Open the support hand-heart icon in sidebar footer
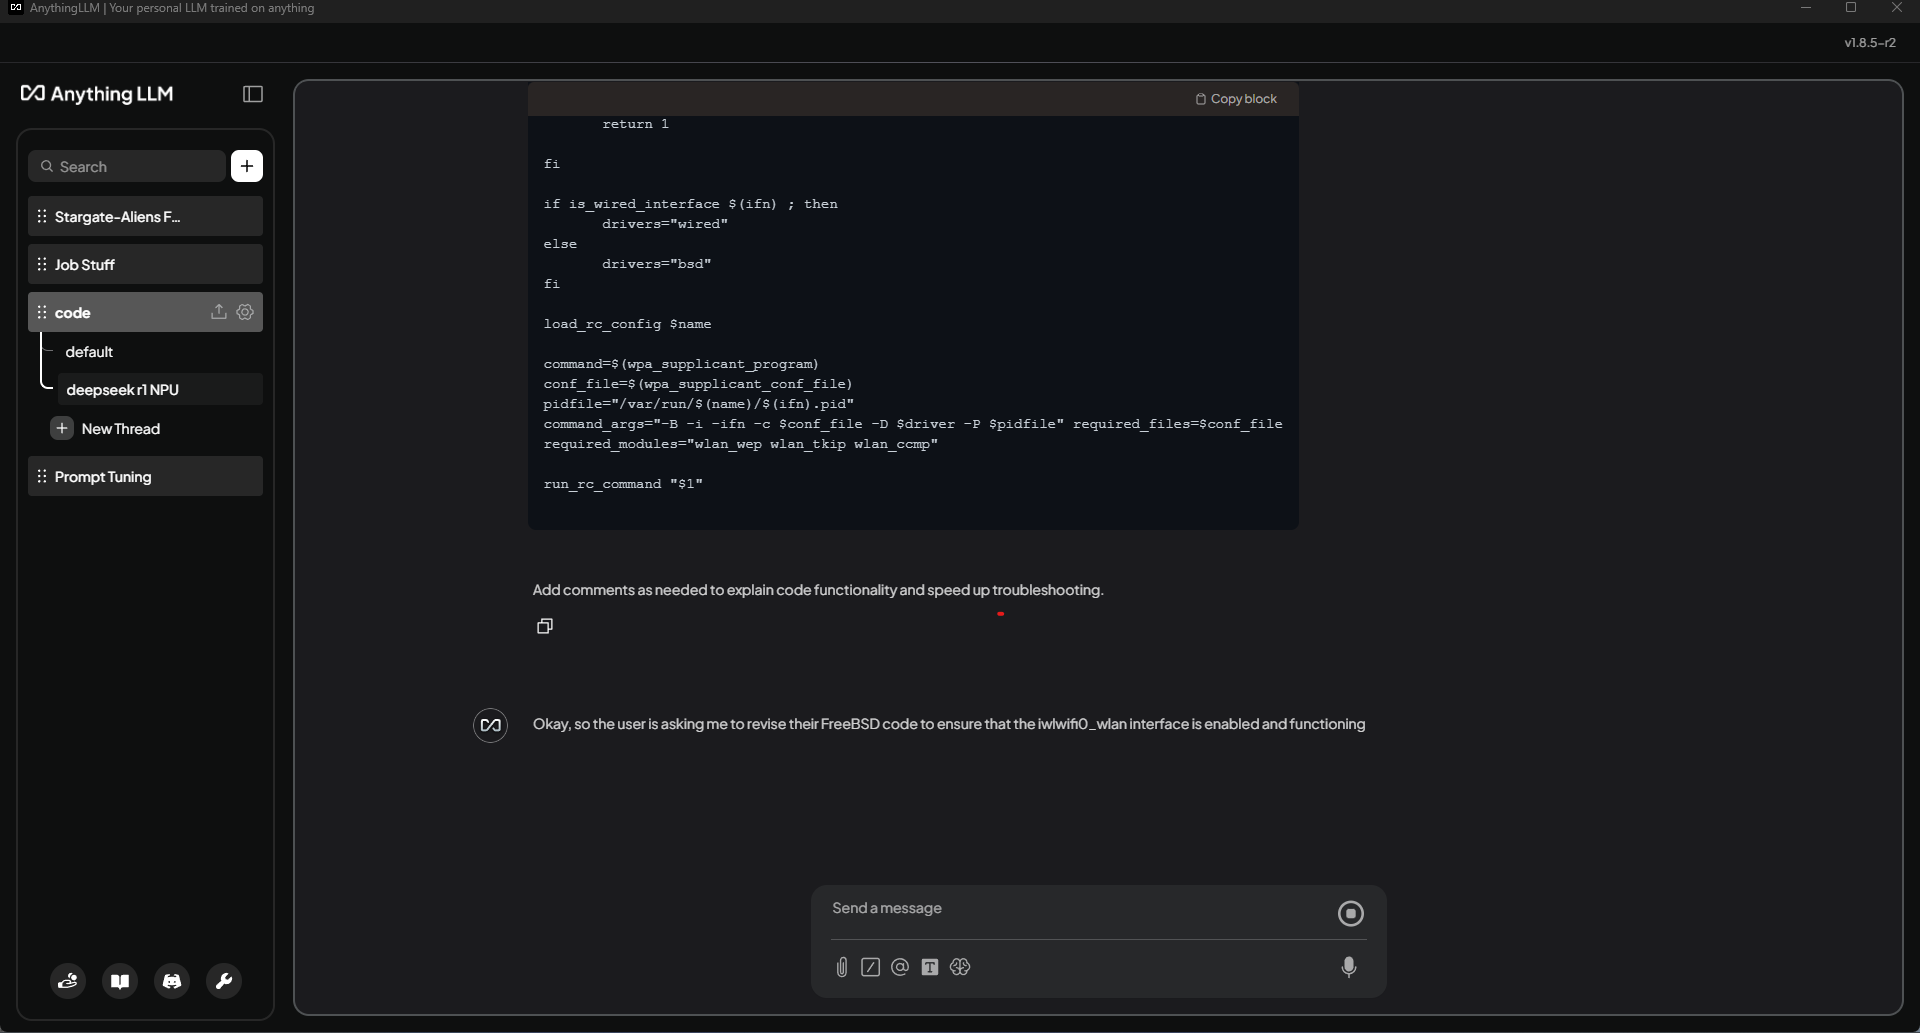This screenshot has width=1920, height=1033. tap(68, 981)
